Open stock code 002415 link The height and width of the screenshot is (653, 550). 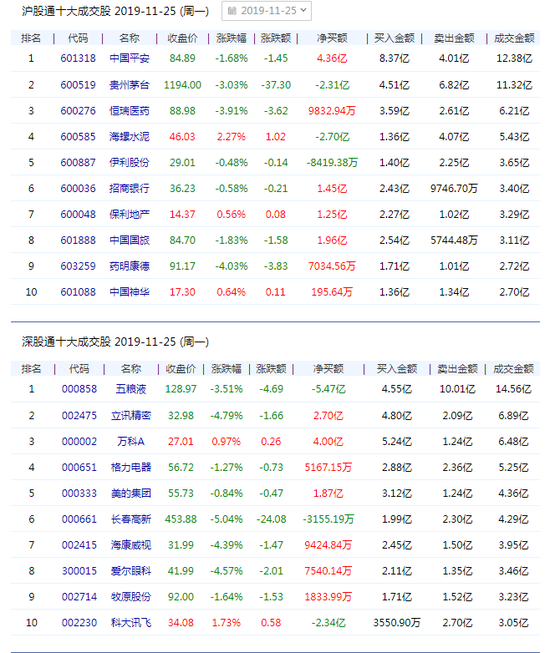pos(79,545)
